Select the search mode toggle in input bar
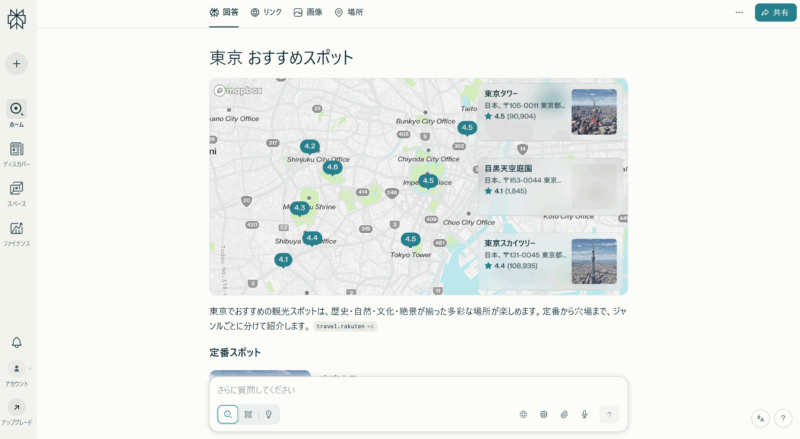Image resolution: width=800 pixels, height=439 pixels. [x=228, y=414]
